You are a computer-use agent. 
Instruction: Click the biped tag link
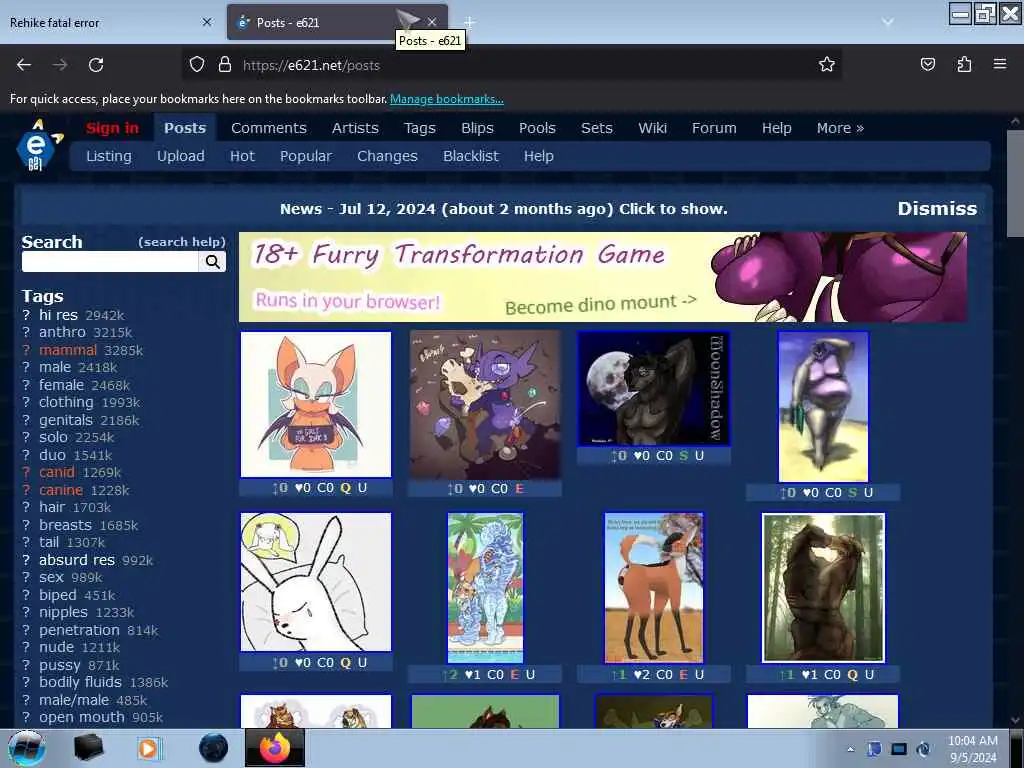[57, 595]
